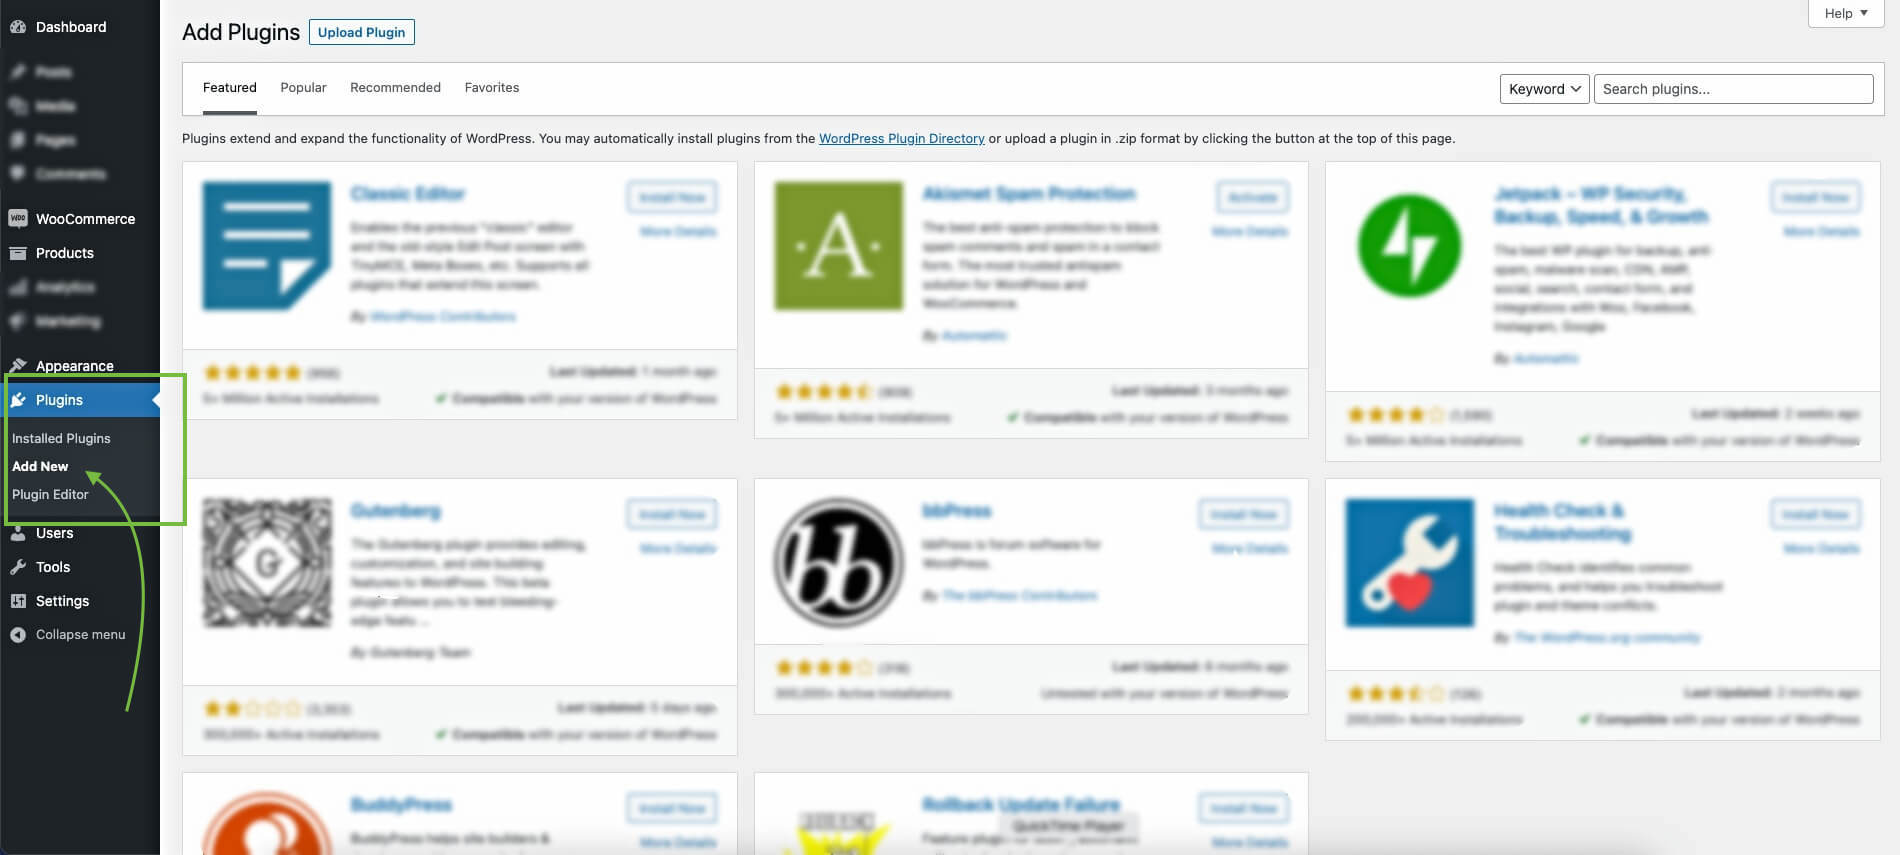The image size is (1900, 855).
Task: Open the Favorites tab
Action: 492,88
